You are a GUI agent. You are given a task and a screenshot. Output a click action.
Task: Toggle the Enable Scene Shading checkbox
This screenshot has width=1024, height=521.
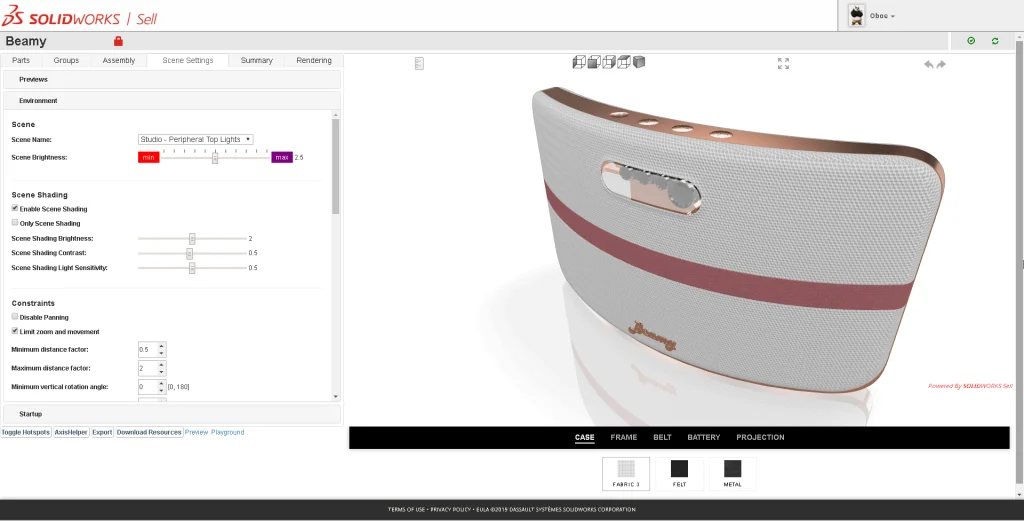15,208
